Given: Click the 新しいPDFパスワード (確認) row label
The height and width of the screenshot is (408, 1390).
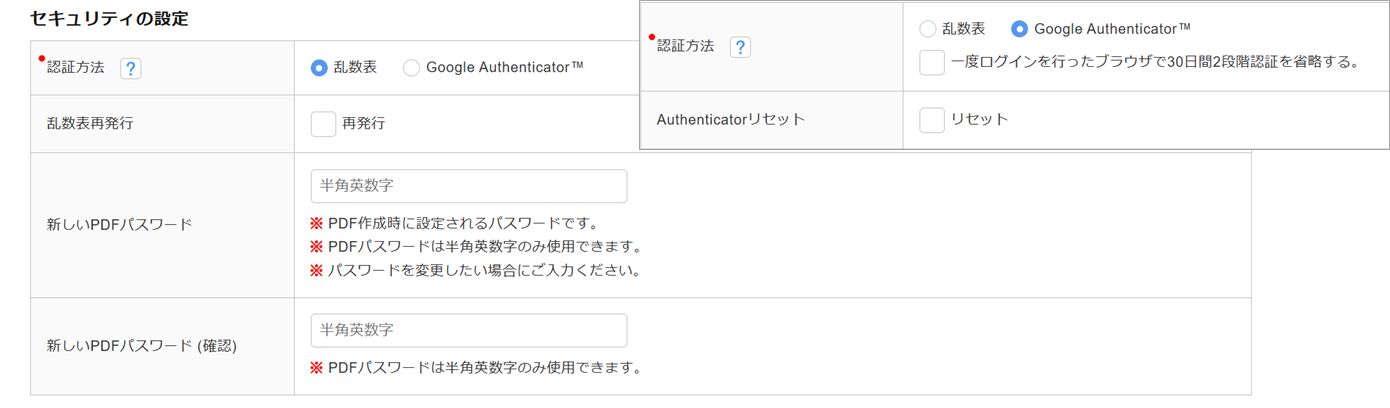Looking at the screenshot, I should [x=141, y=346].
